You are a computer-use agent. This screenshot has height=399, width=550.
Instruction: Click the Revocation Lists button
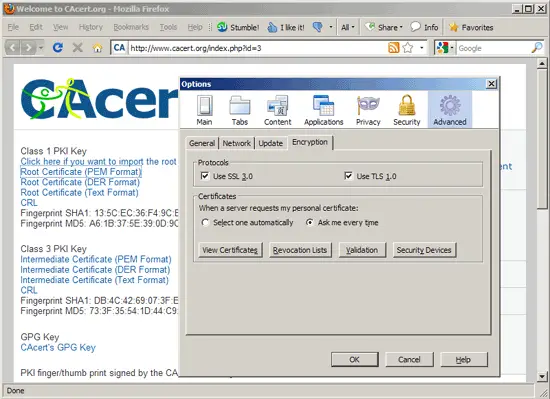coord(300,250)
